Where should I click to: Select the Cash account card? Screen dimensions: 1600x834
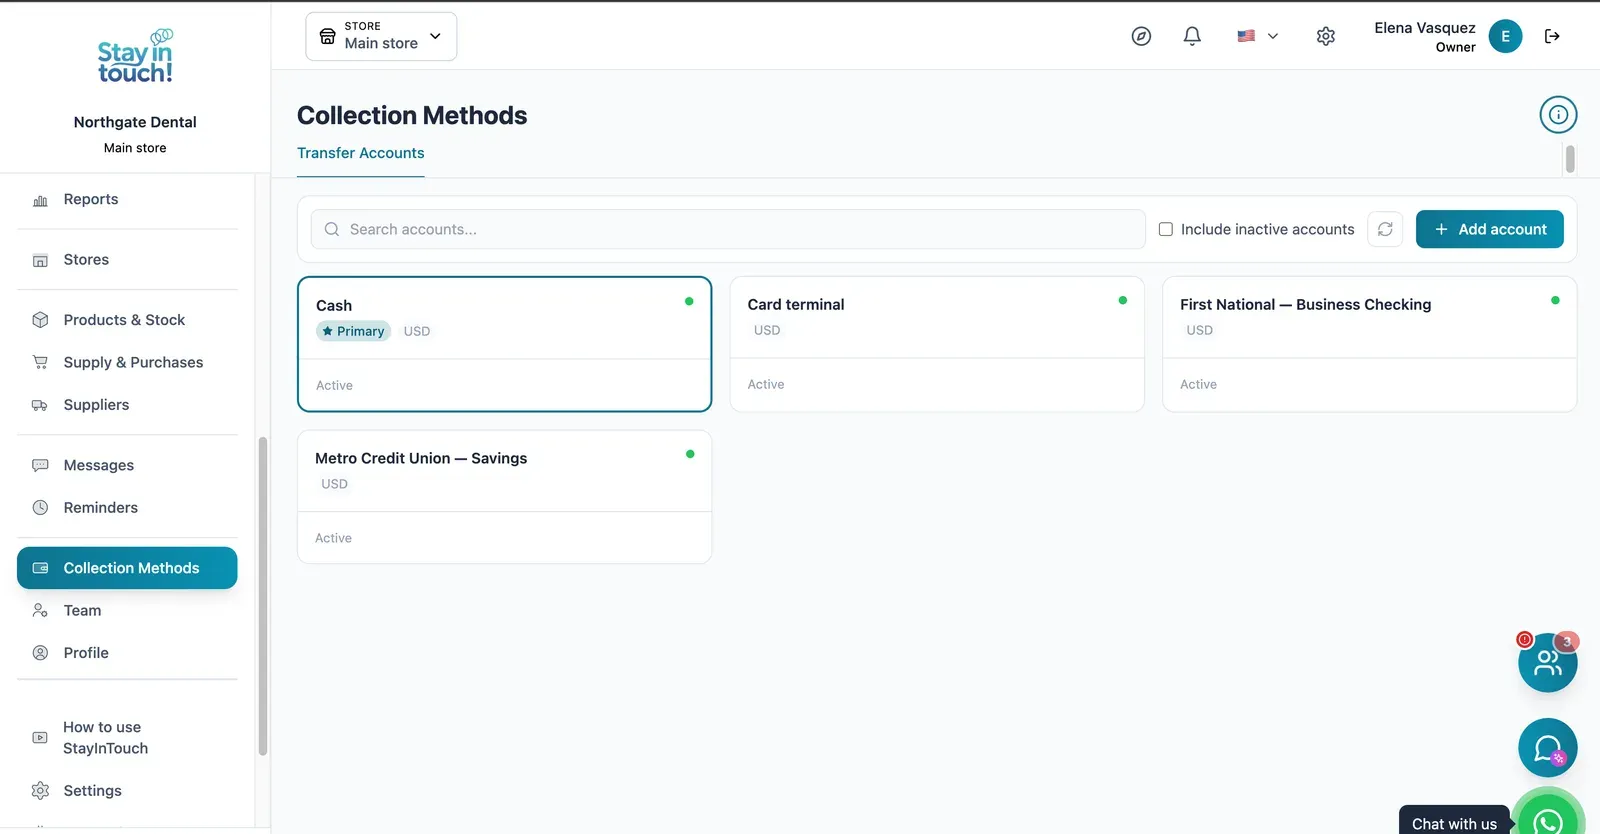(x=504, y=344)
